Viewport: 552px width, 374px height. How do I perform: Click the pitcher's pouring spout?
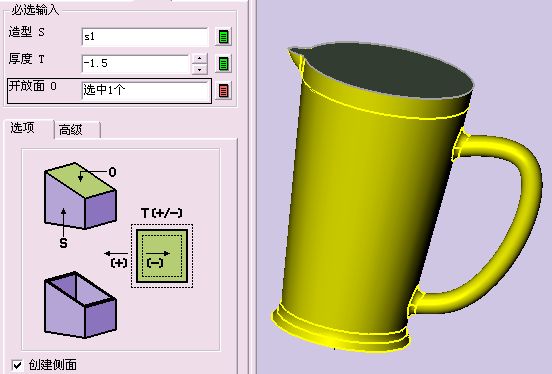tap(295, 56)
